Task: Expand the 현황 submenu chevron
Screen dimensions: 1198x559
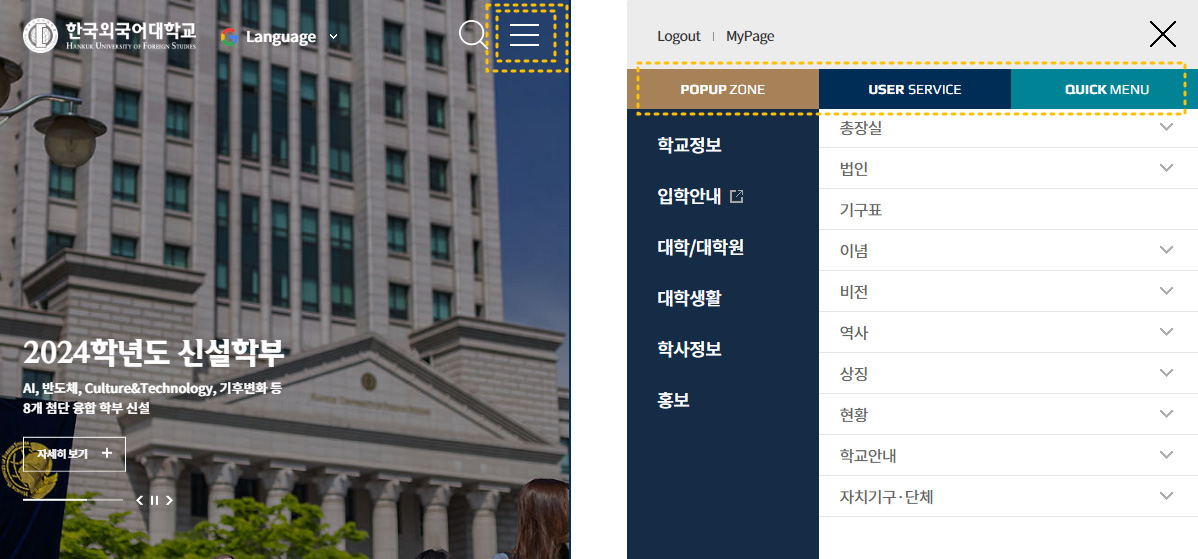Action: pos(1166,414)
